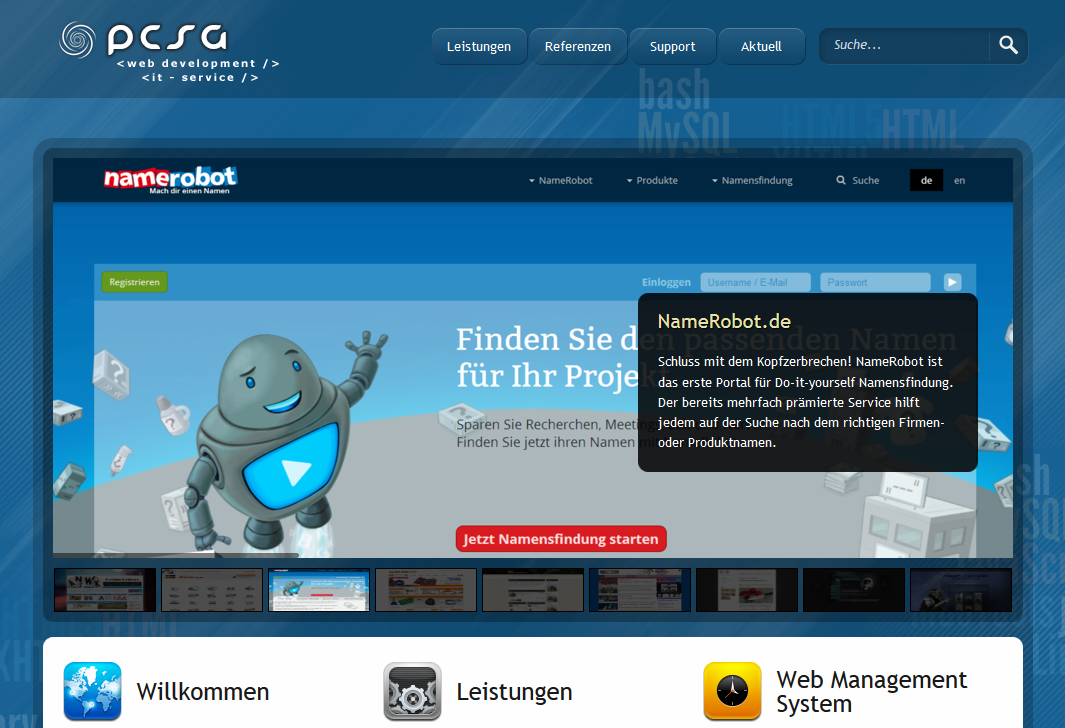
Task: Click Jetzt Namensfindung starten button
Action: click(561, 539)
